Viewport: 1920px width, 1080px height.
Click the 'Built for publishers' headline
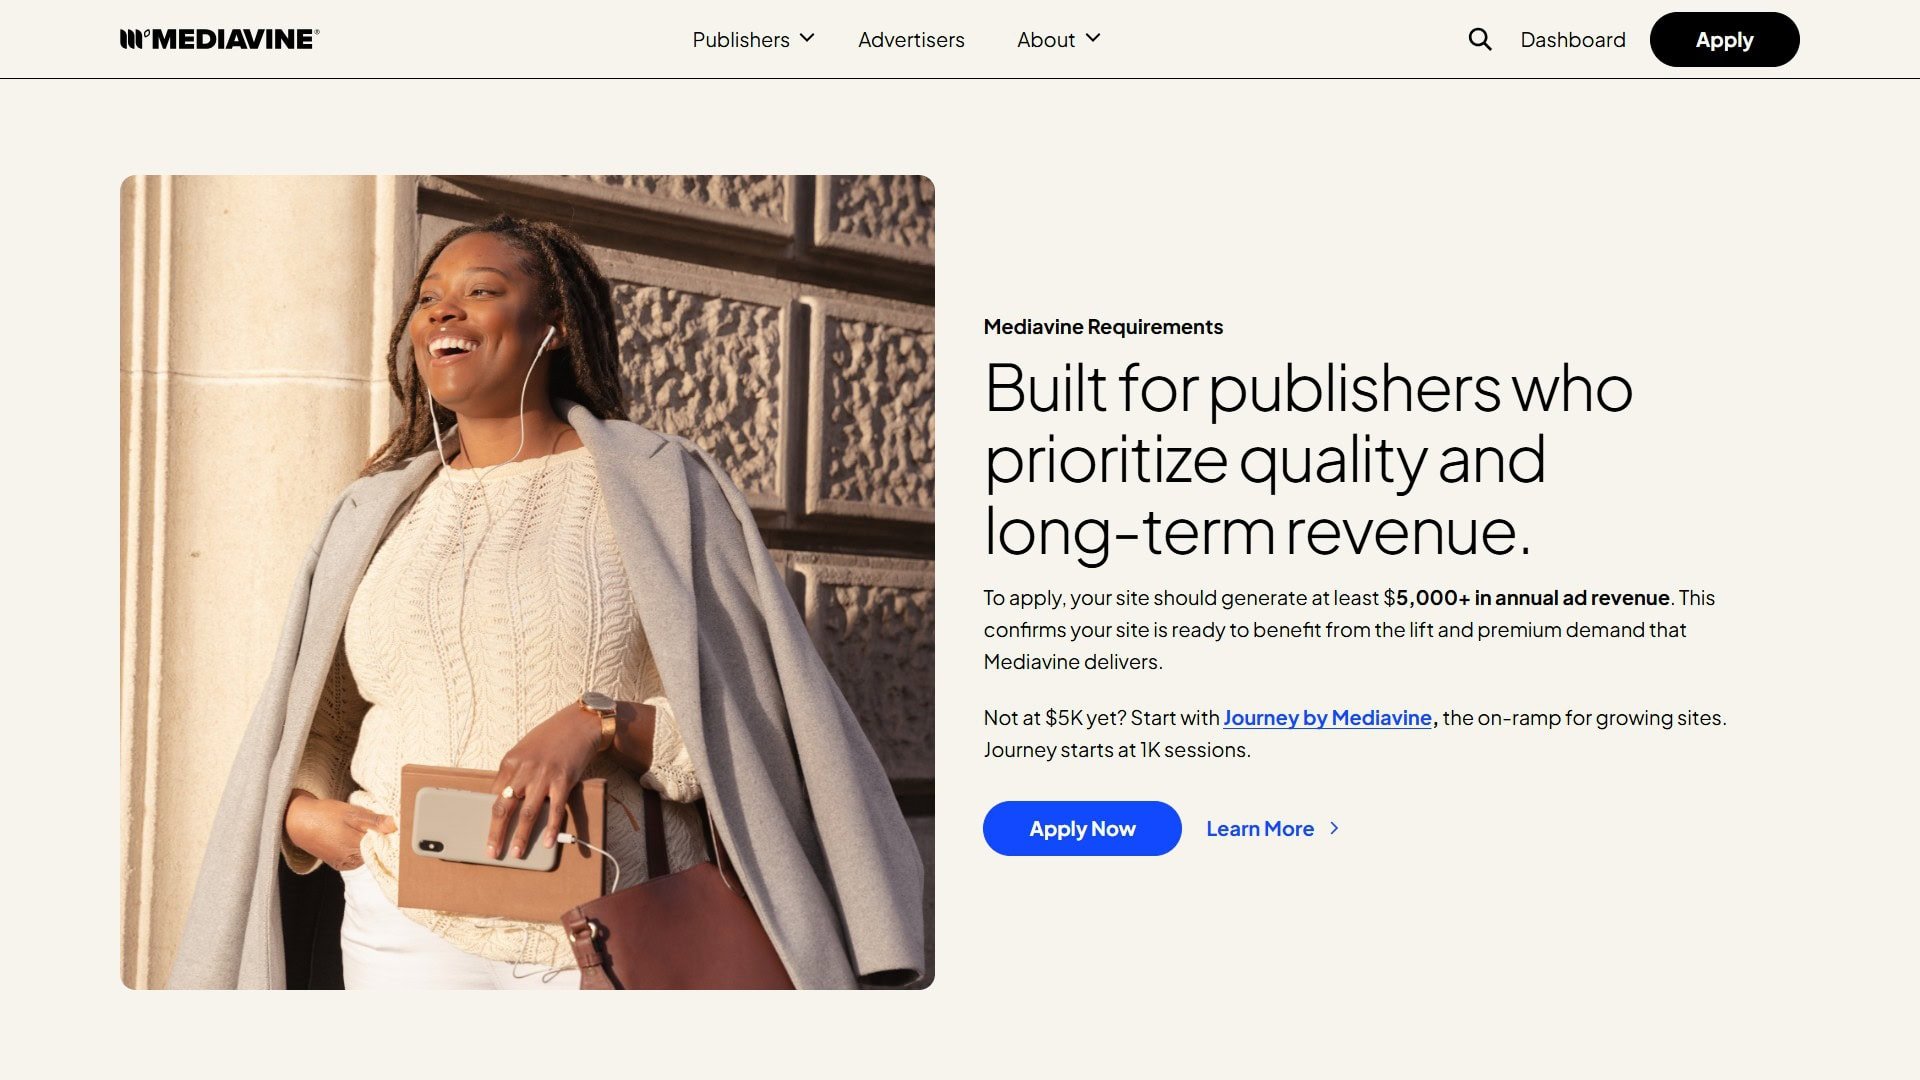click(1308, 460)
